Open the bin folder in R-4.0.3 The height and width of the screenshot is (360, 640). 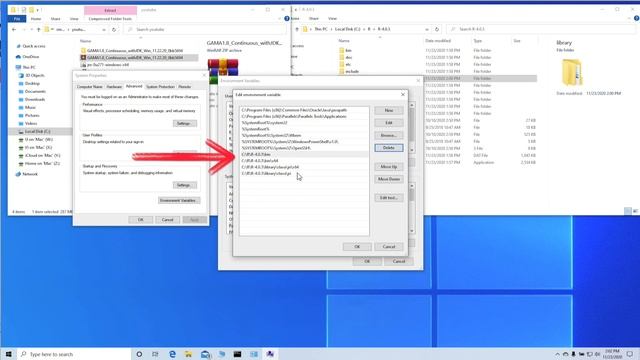tap(348, 50)
